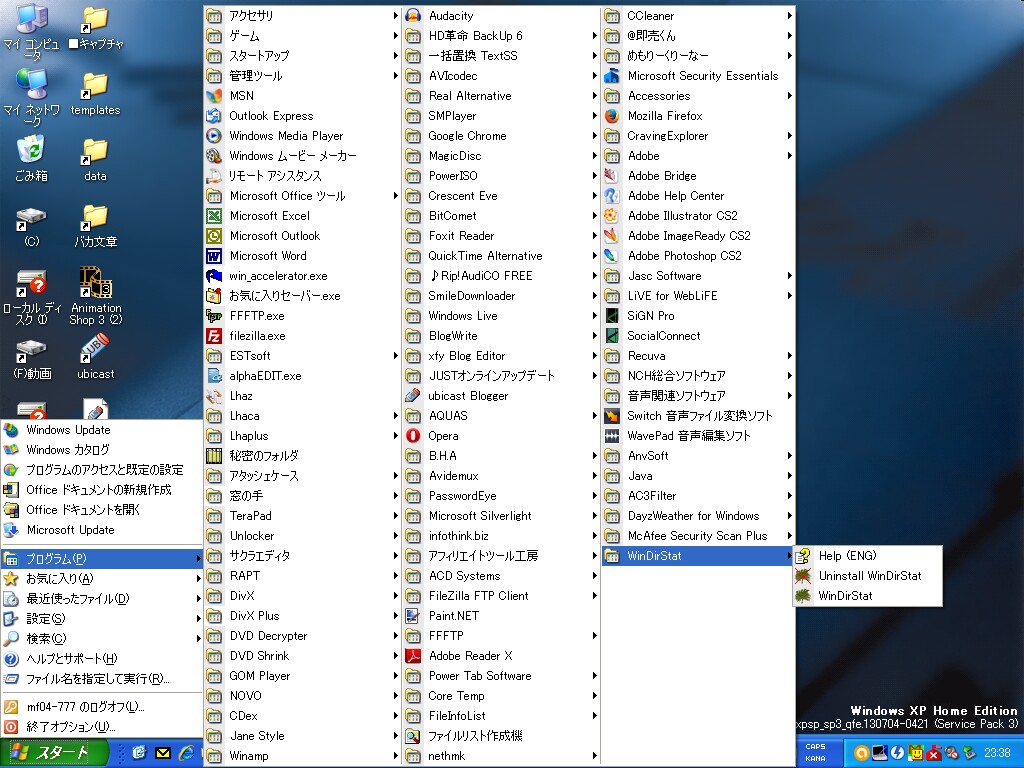Click the mail envelope quick launch icon
Image resolution: width=1024 pixels, height=768 pixels.
click(x=163, y=753)
